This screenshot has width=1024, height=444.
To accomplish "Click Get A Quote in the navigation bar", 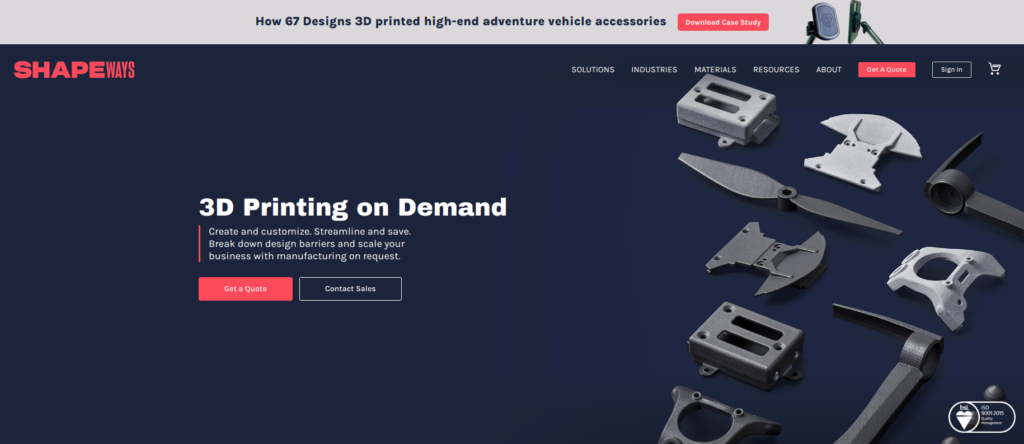I will [x=886, y=70].
